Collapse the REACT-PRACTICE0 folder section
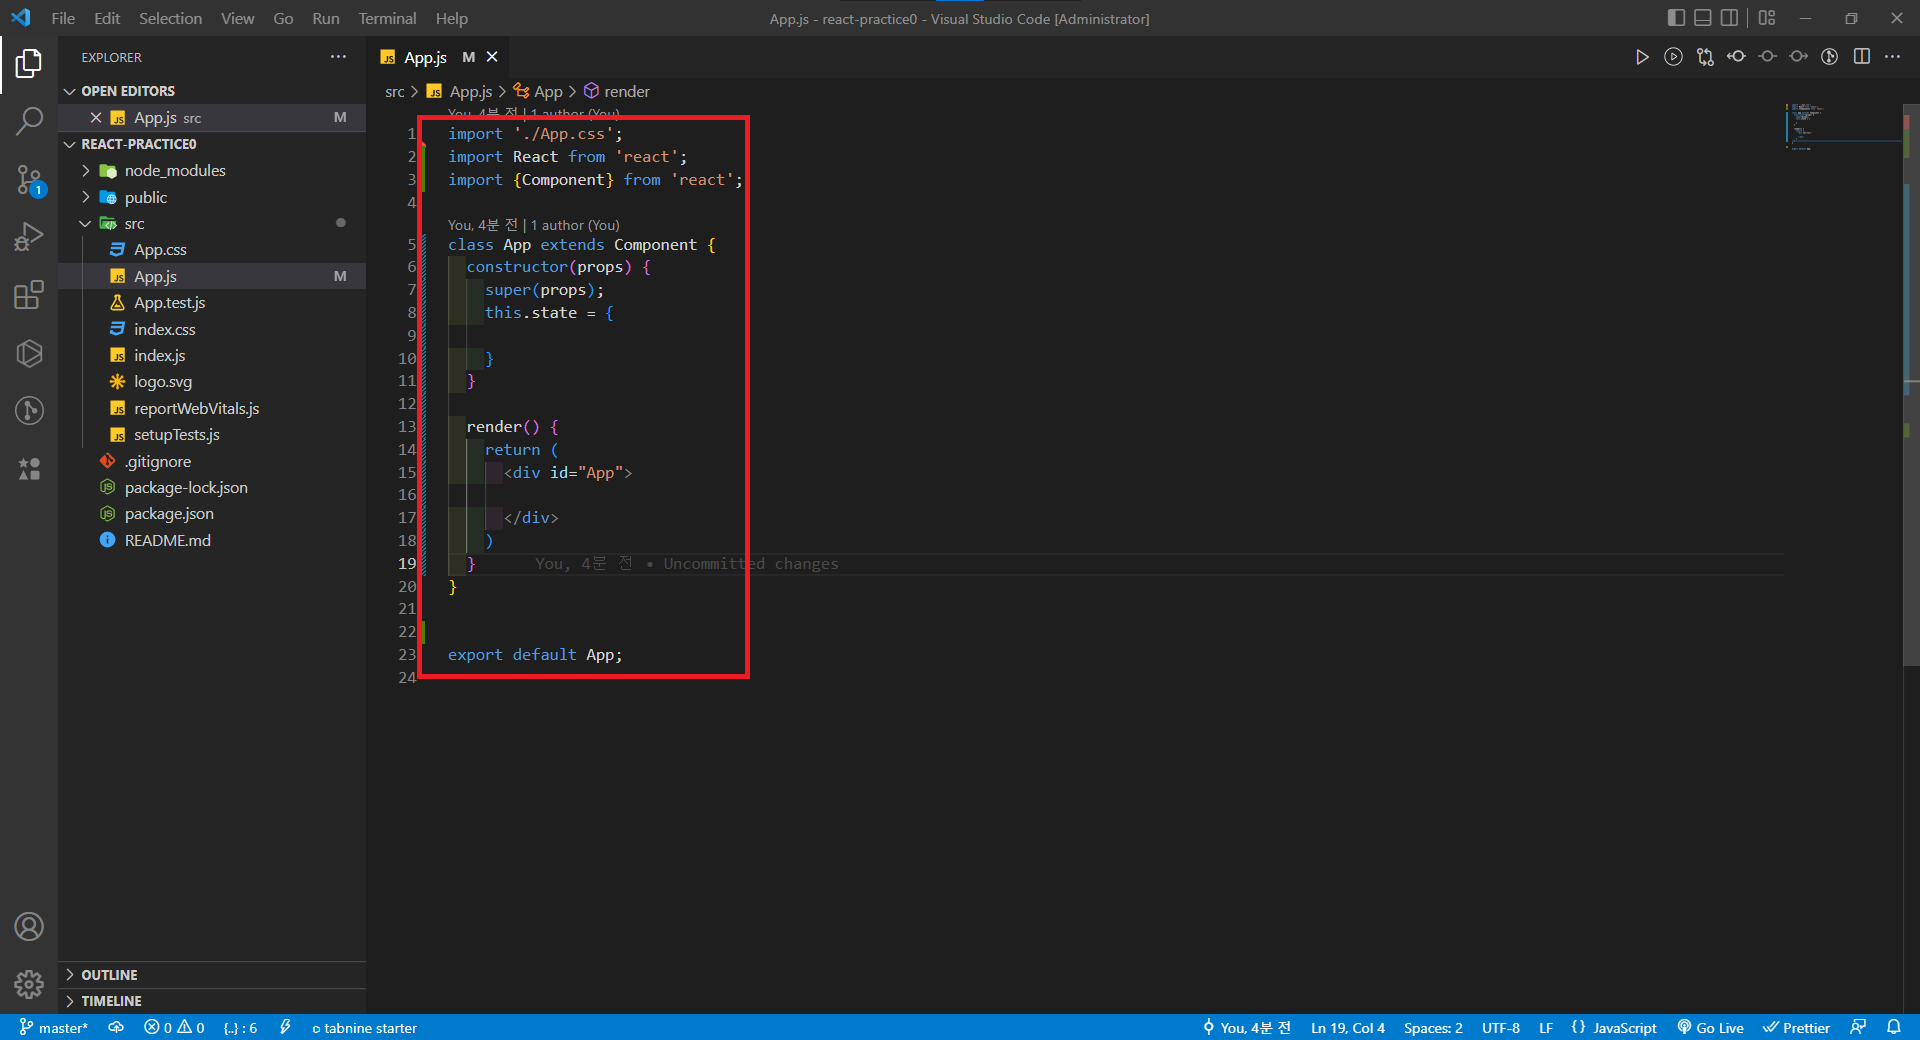Image resolution: width=1920 pixels, height=1040 pixels. (x=212, y=144)
